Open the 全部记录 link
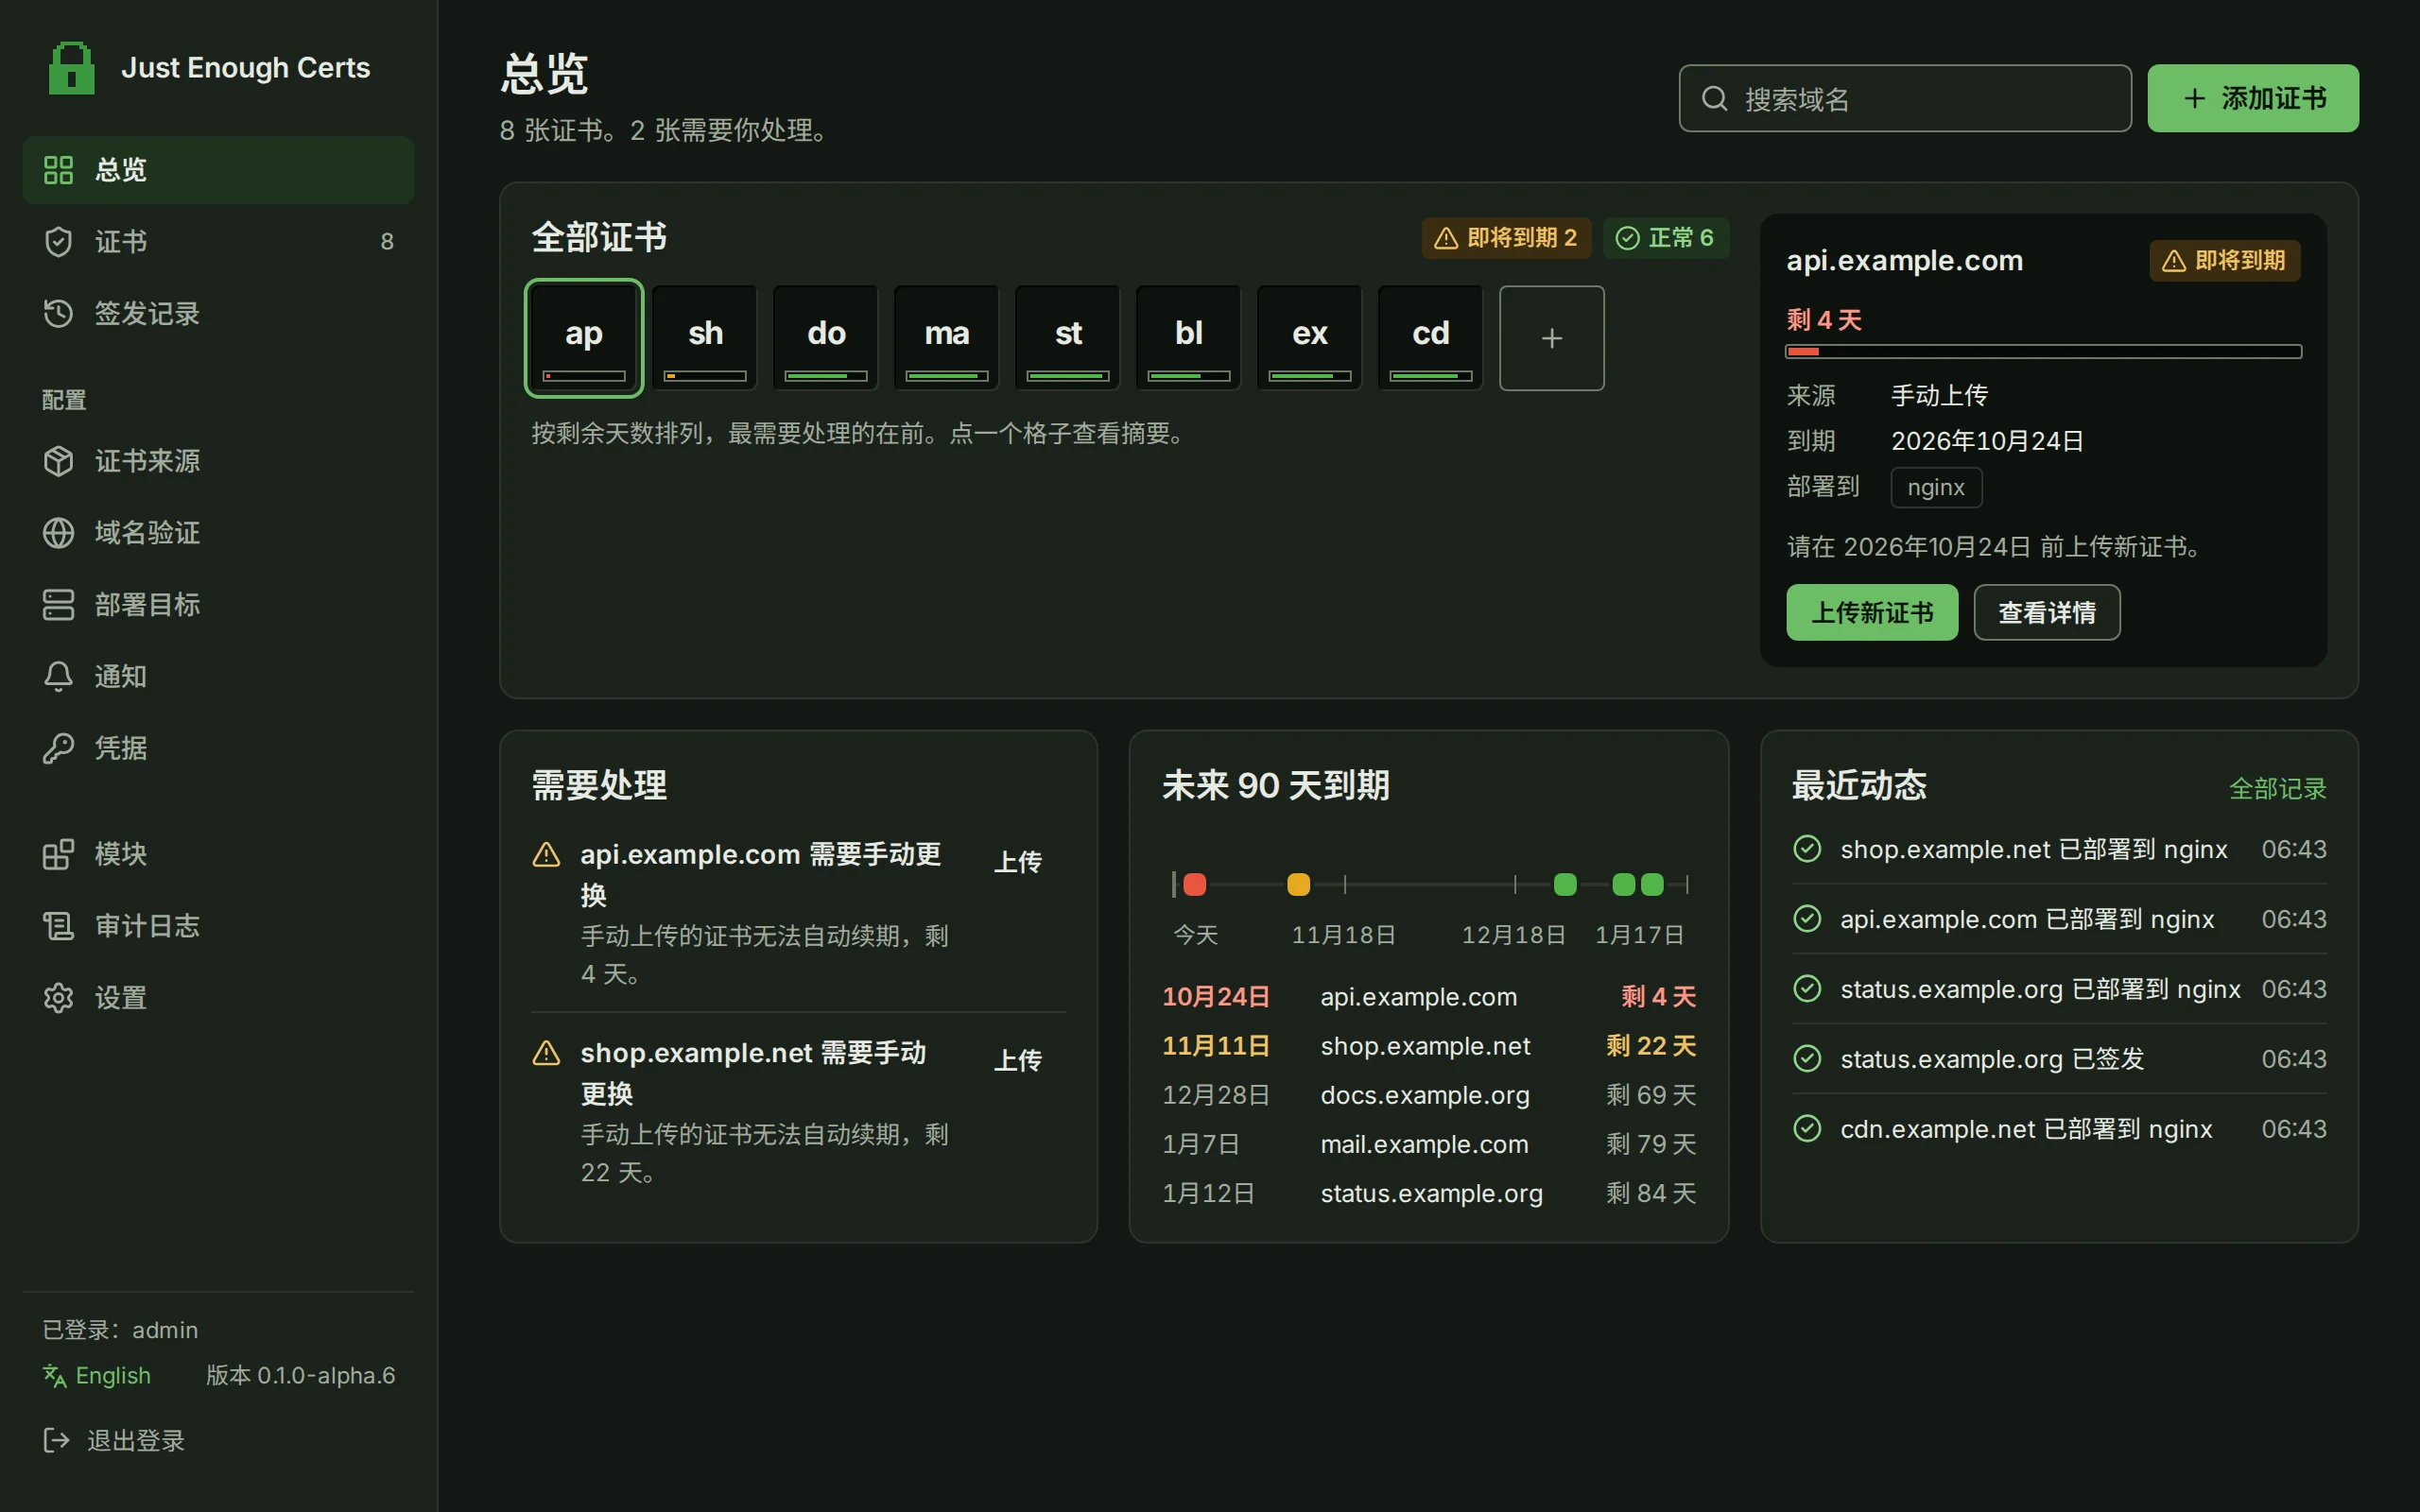This screenshot has height=1512, width=2420. [2277, 789]
